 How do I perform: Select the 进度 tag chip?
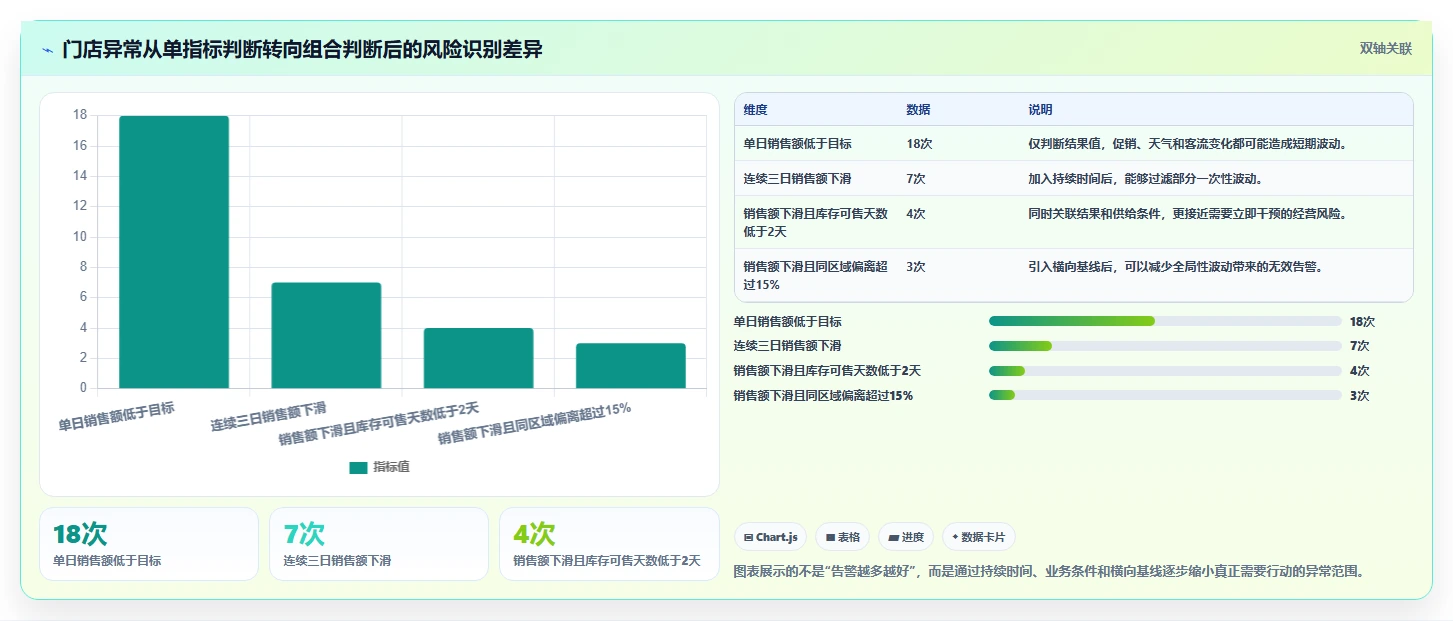click(906, 537)
